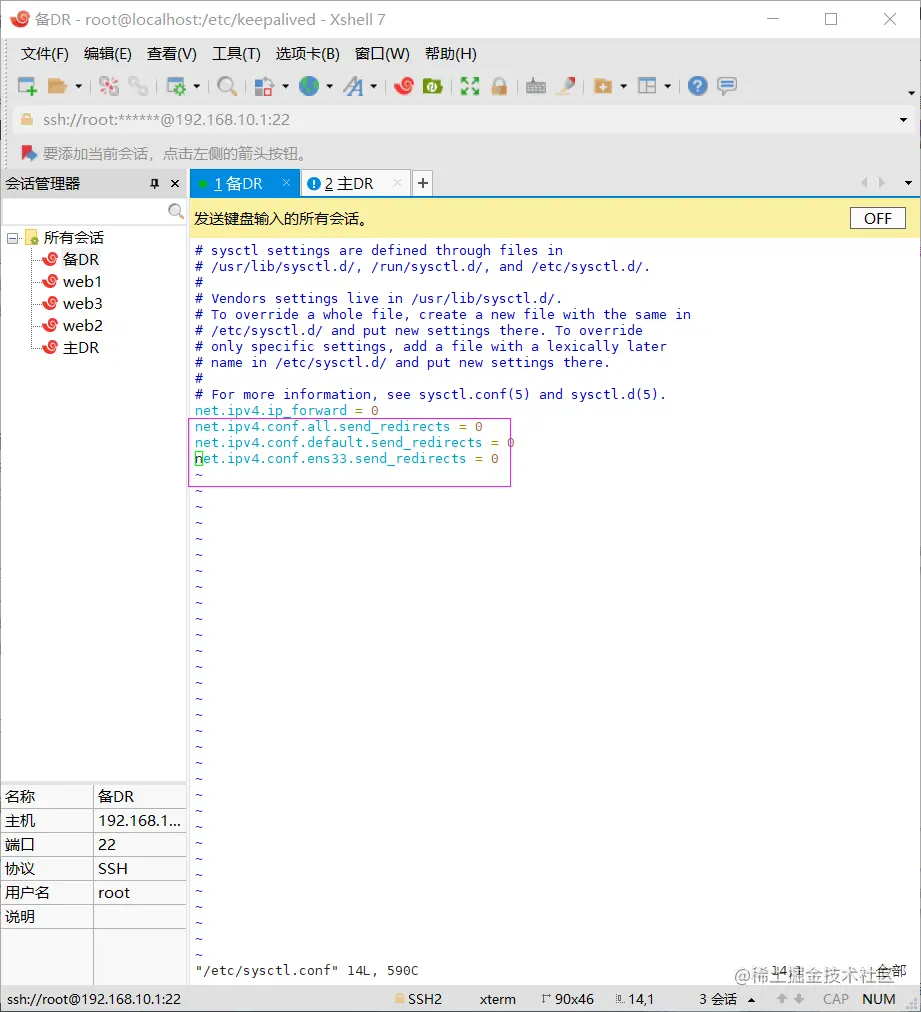921x1012 pixels.
Task: Open the address bar dropdown arrow
Action: point(904,120)
